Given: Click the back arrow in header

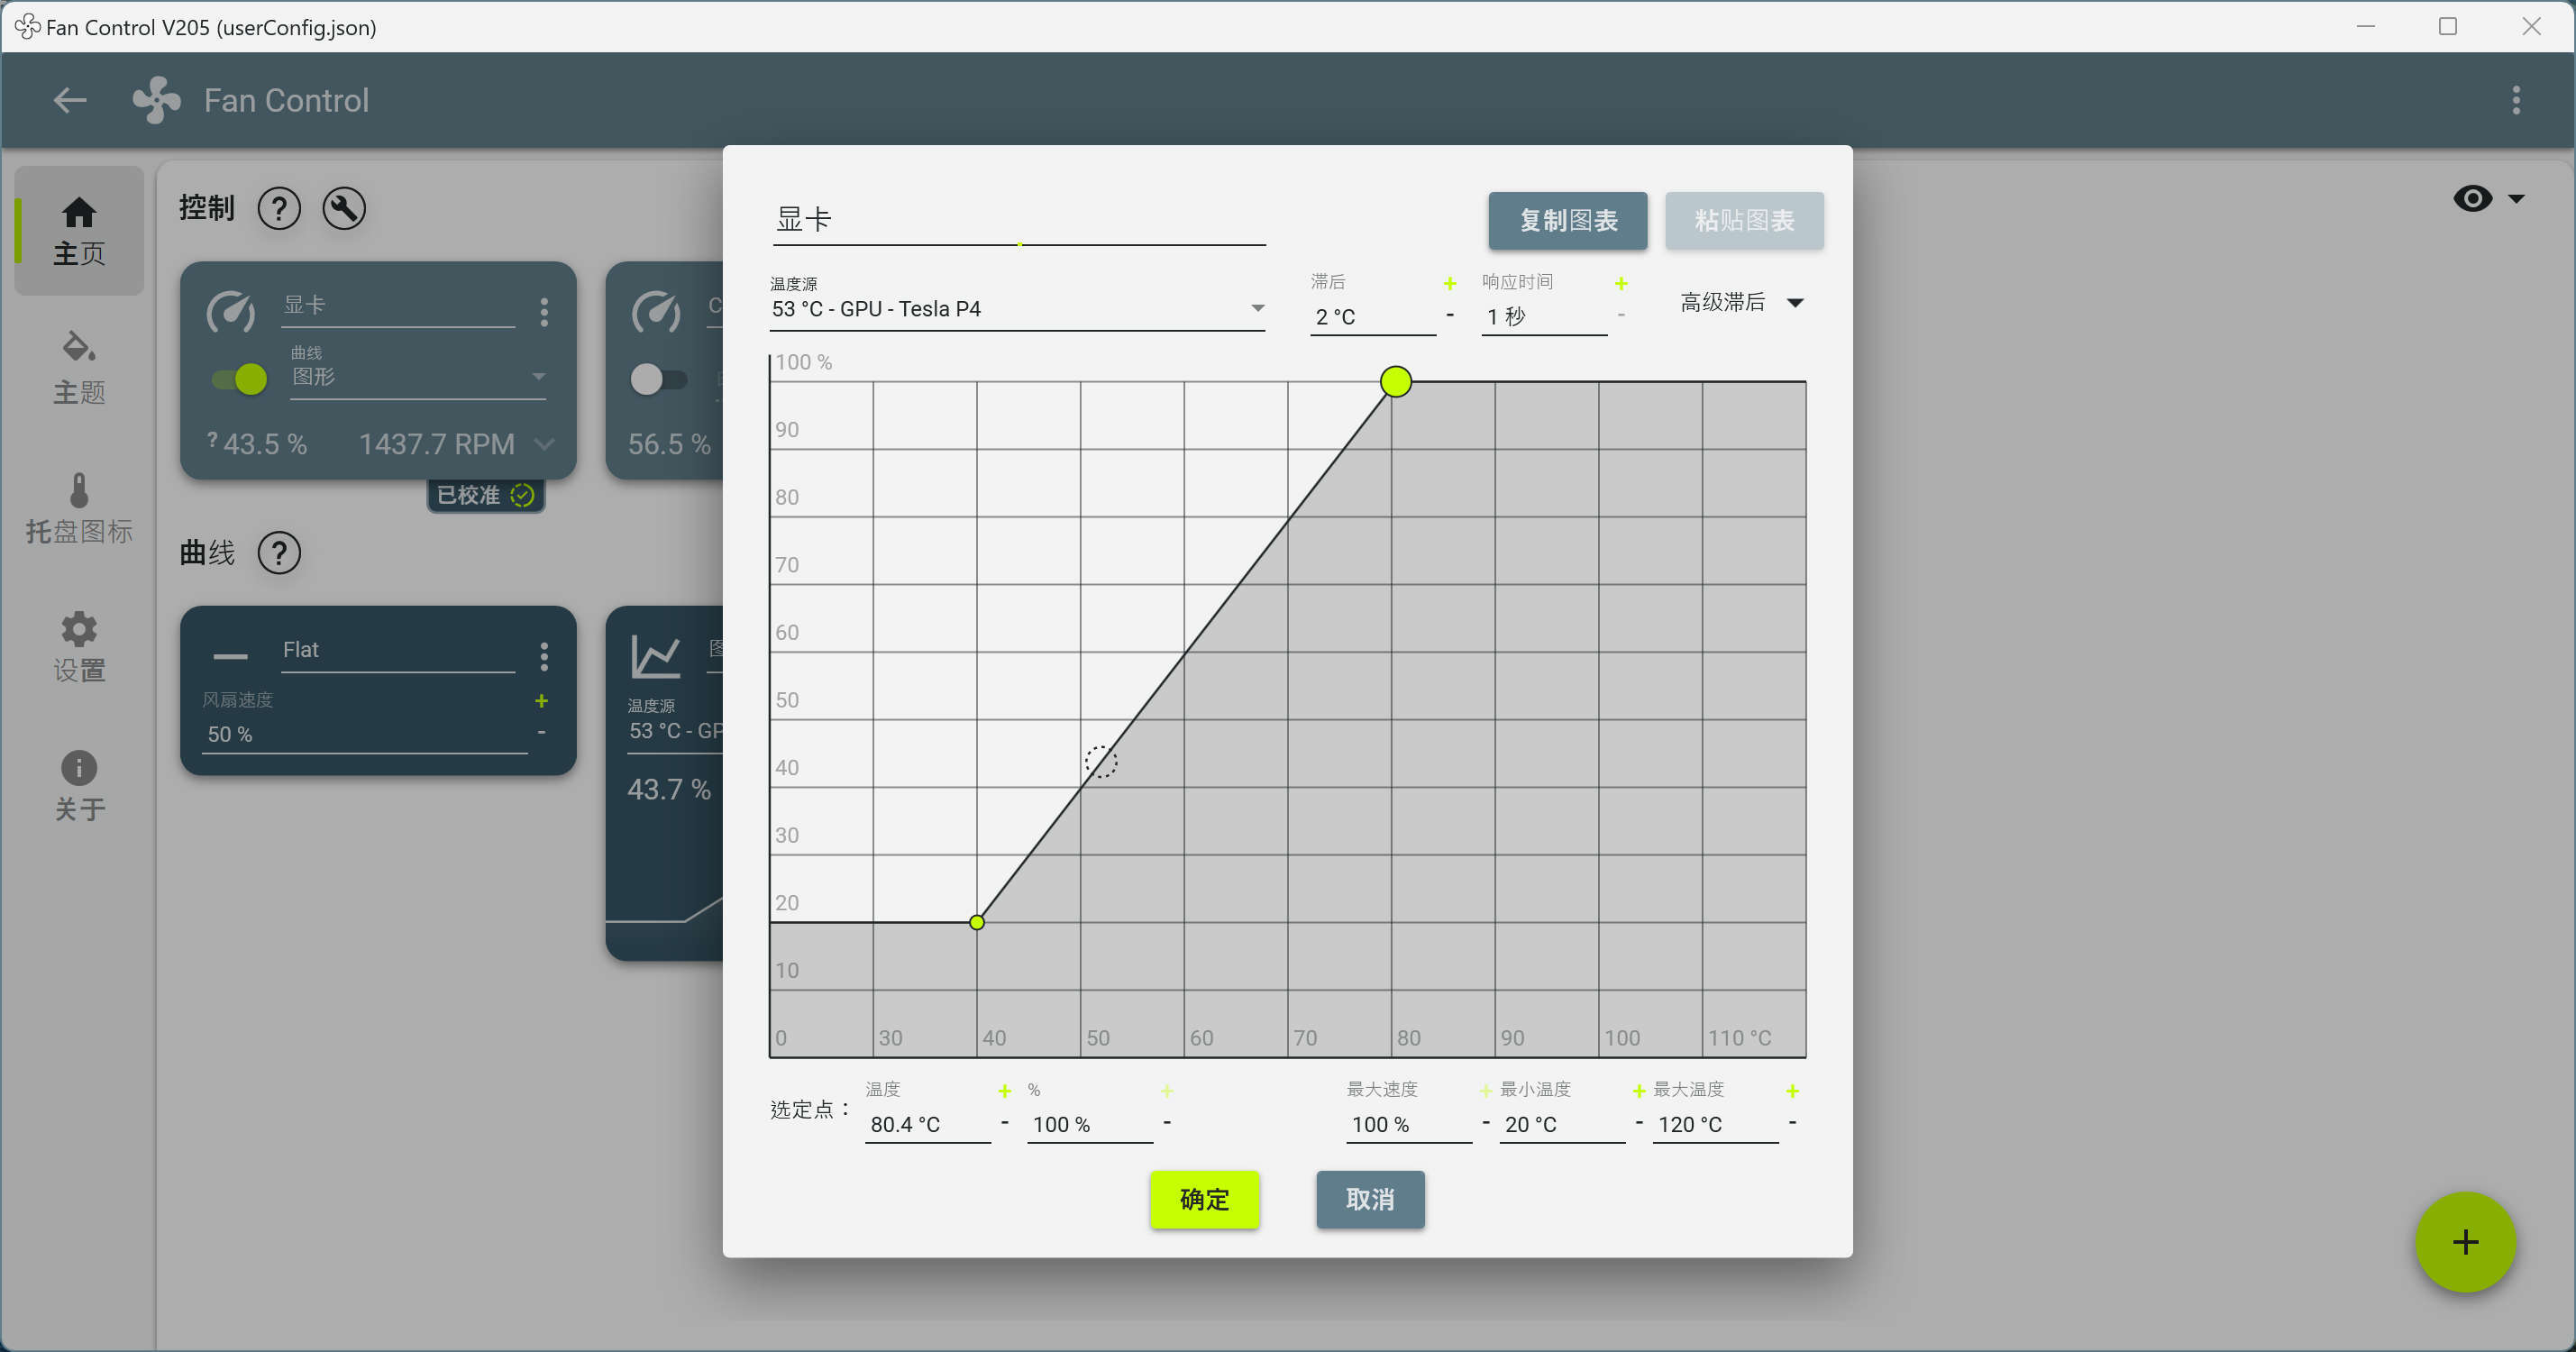Looking at the screenshot, I should (x=70, y=100).
